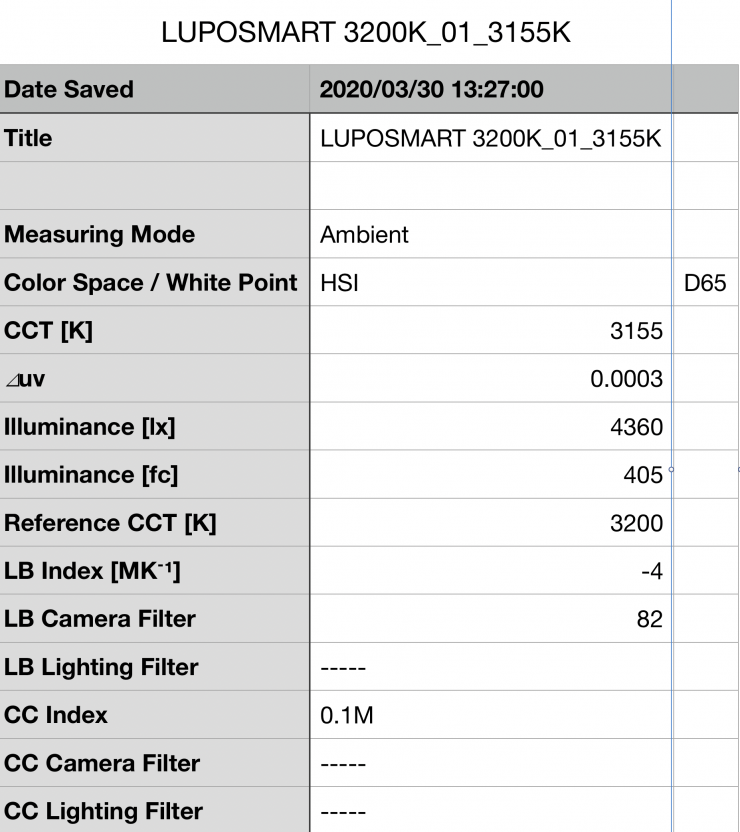Select the ⊿uv value 0.0003
This screenshot has height=832, width=740.
click(626, 379)
